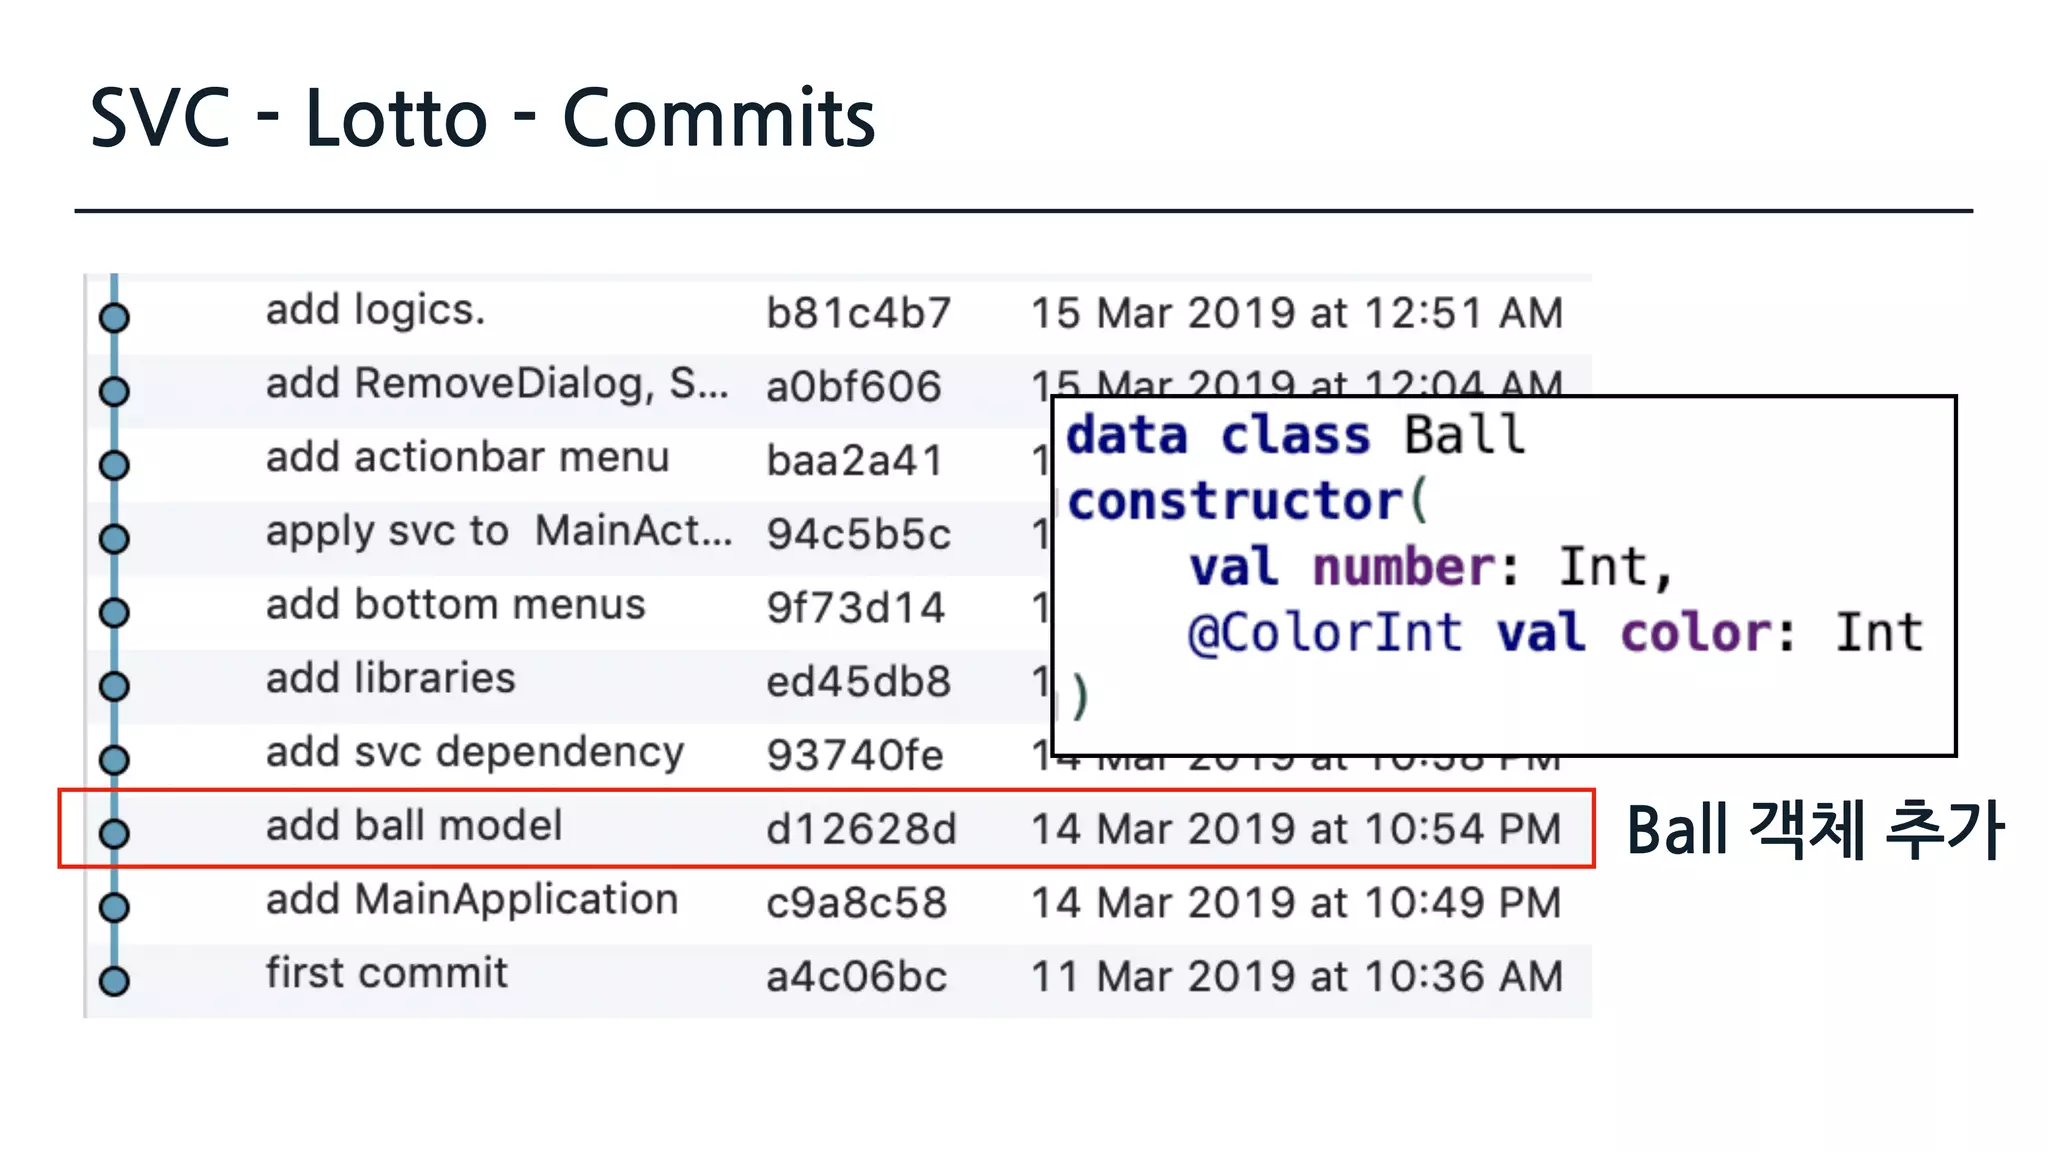Click date '14 Mar 2019 at 10:54 PM'
Image resolution: width=2048 pixels, height=1152 pixels.
[x=1296, y=830]
